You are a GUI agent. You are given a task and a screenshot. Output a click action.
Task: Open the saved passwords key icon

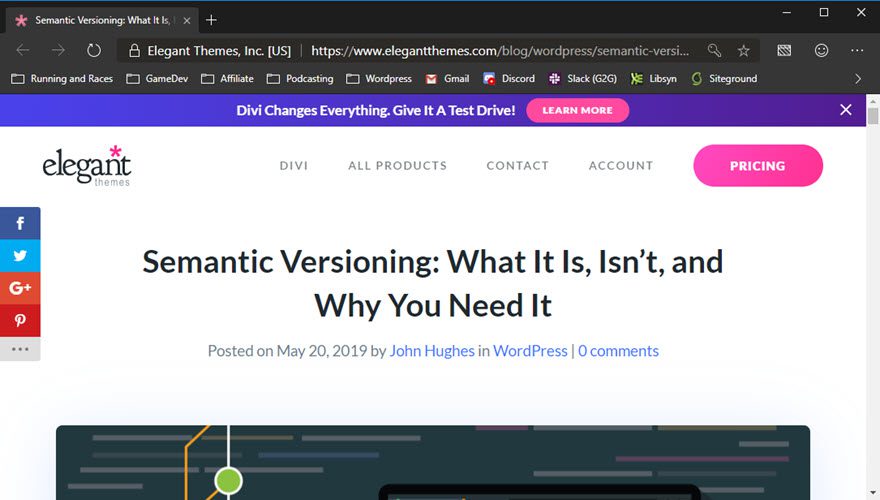click(714, 51)
